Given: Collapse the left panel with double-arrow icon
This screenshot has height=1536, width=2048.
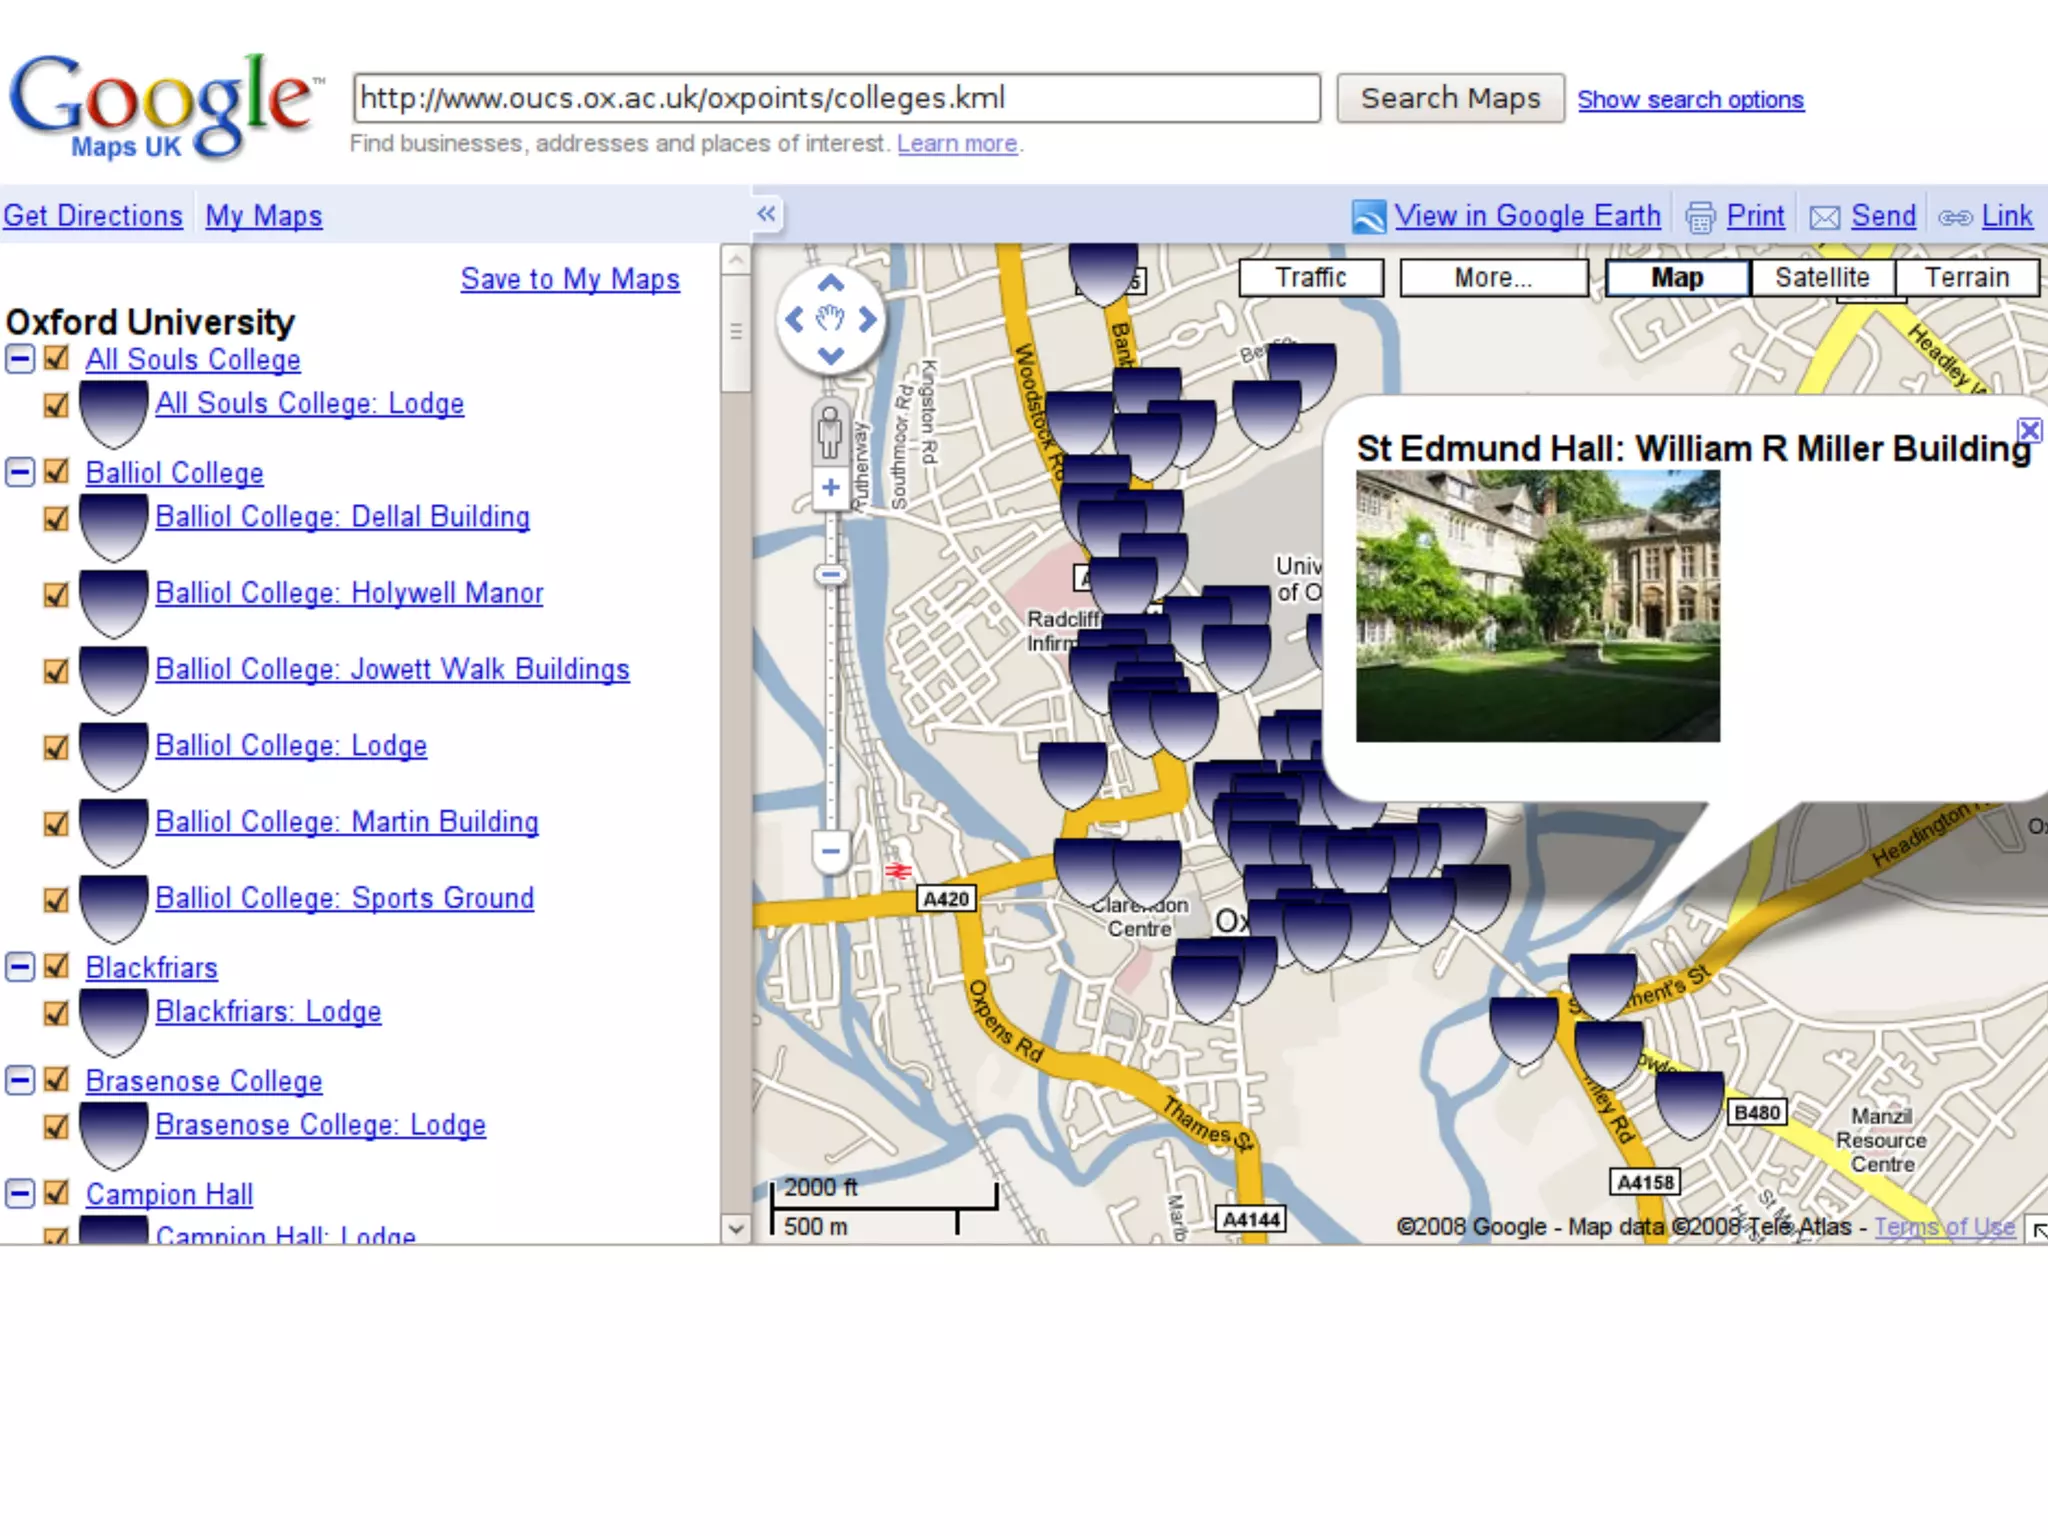Looking at the screenshot, I should tap(766, 214).
